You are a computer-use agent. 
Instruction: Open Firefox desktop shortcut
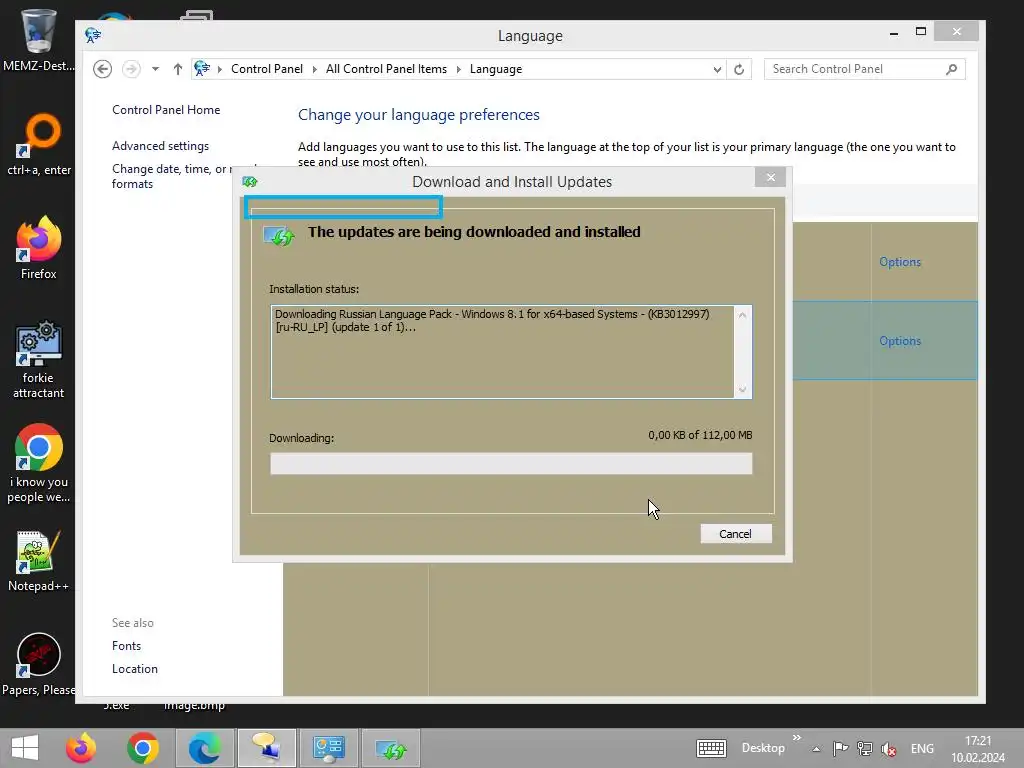39,248
